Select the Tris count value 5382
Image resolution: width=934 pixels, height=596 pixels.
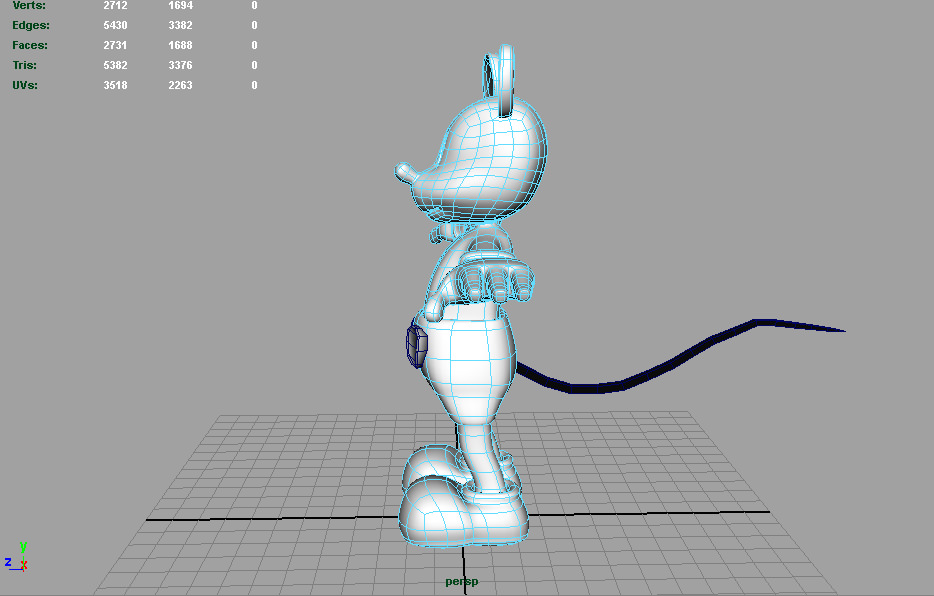click(116, 65)
